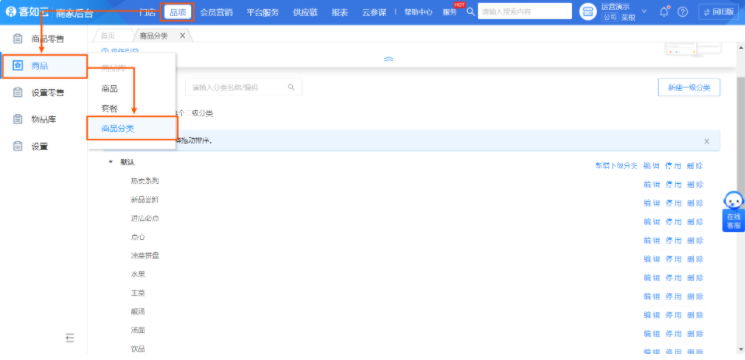Click the magnifier icon in category search box
The image size is (745, 360).
291,87
